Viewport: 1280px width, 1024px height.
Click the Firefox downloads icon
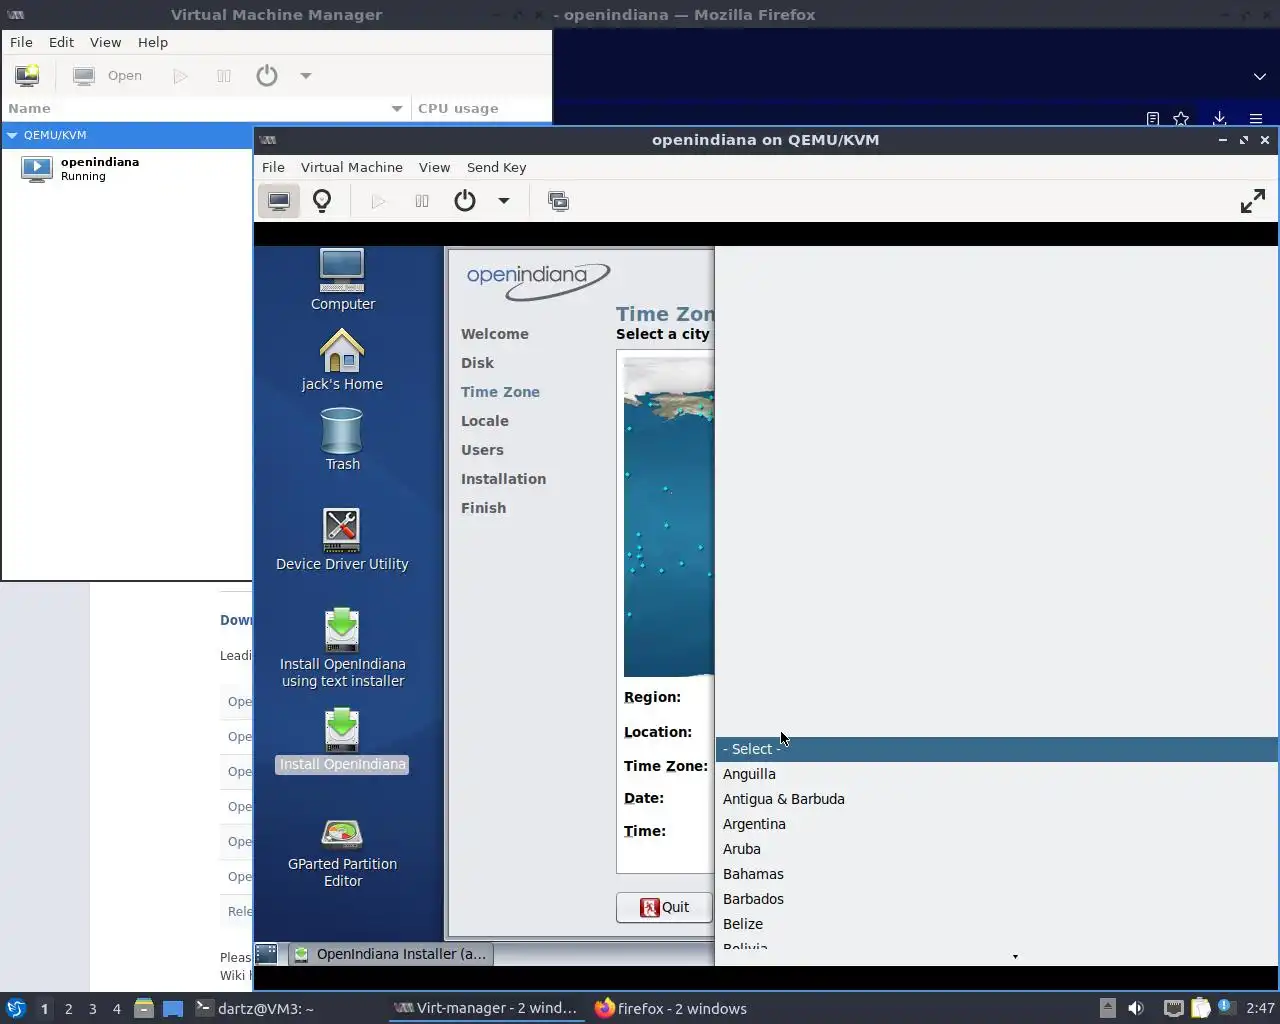(x=1219, y=118)
